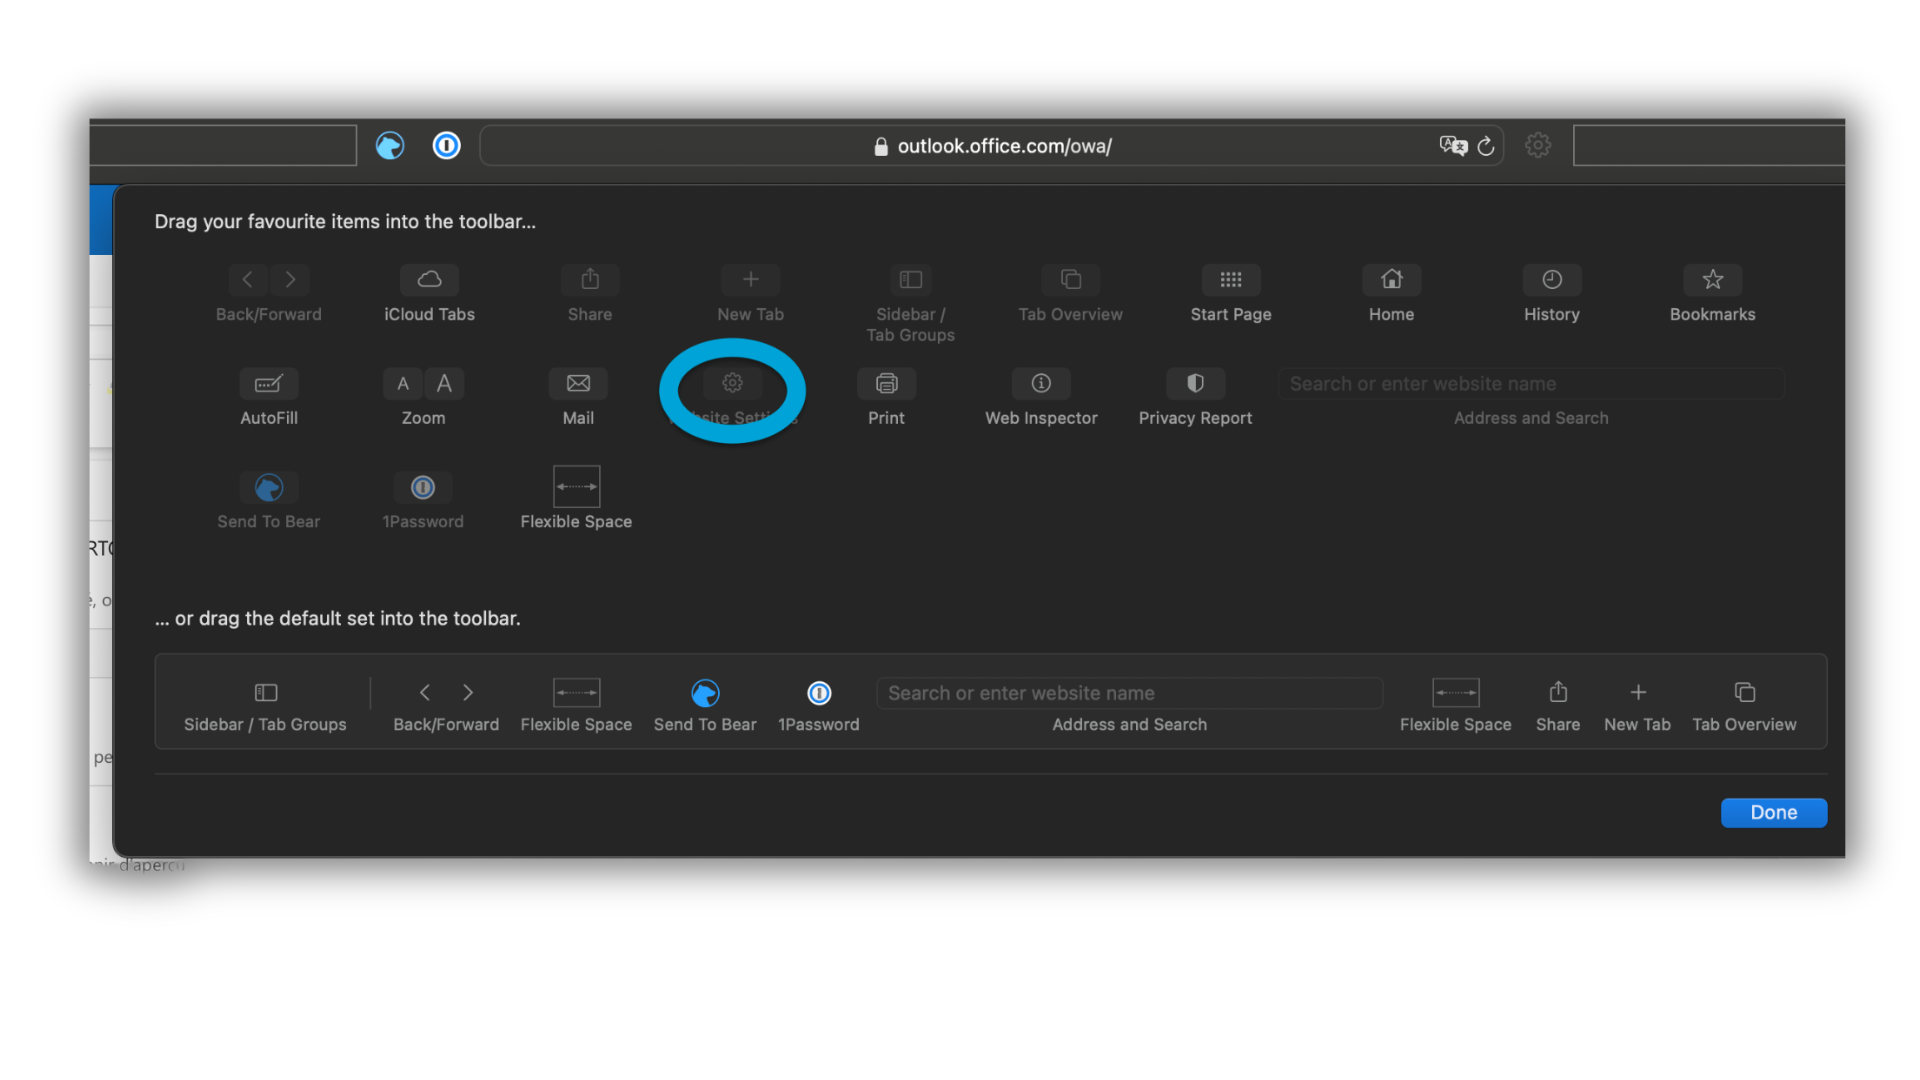Click the Home toolbar icon
The height and width of the screenshot is (1080, 1920).
point(1391,280)
